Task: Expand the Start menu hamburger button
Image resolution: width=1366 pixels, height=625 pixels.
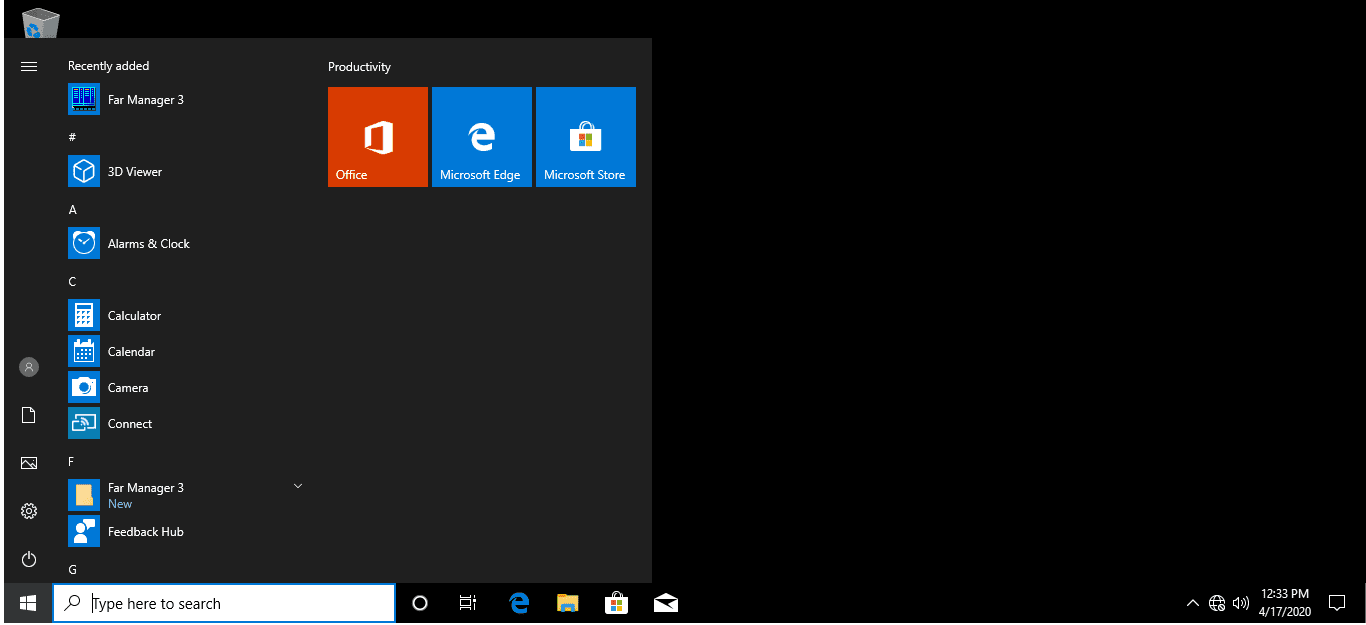Action: click(29, 66)
